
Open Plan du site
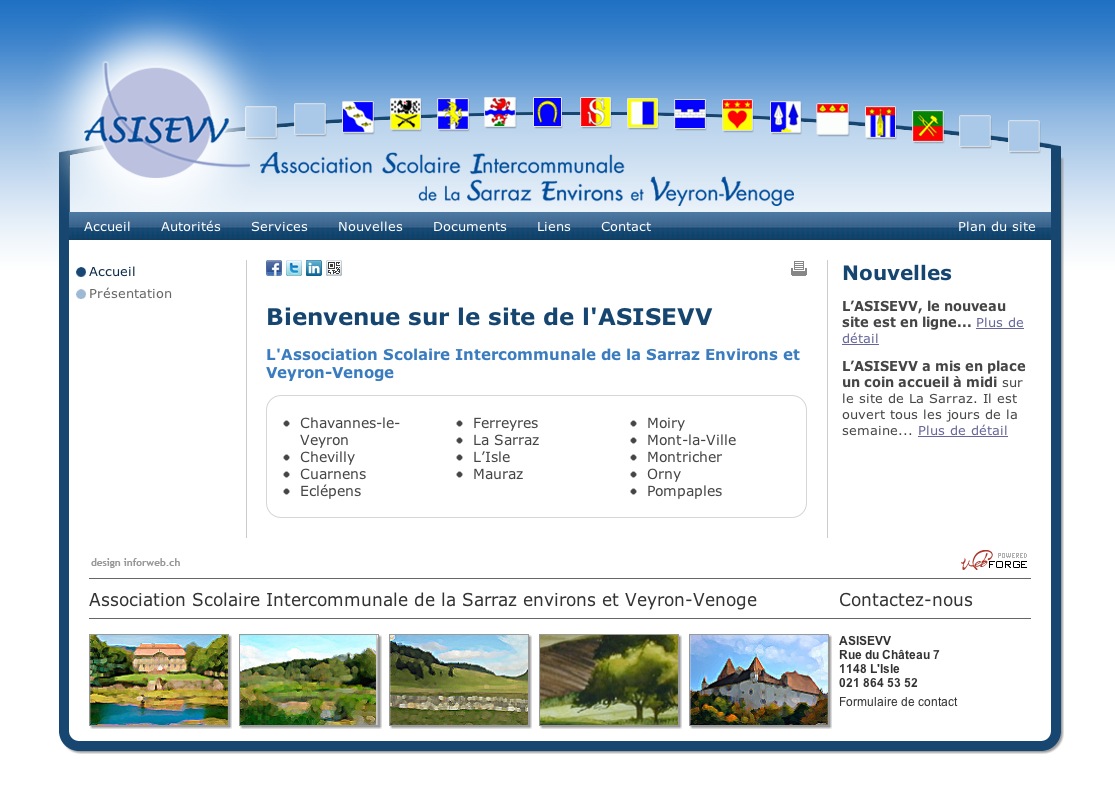point(996,226)
